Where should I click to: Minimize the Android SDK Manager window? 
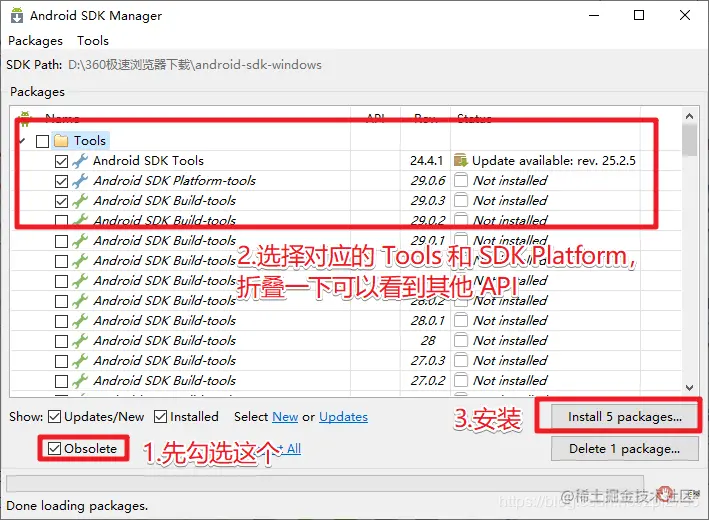coord(594,15)
